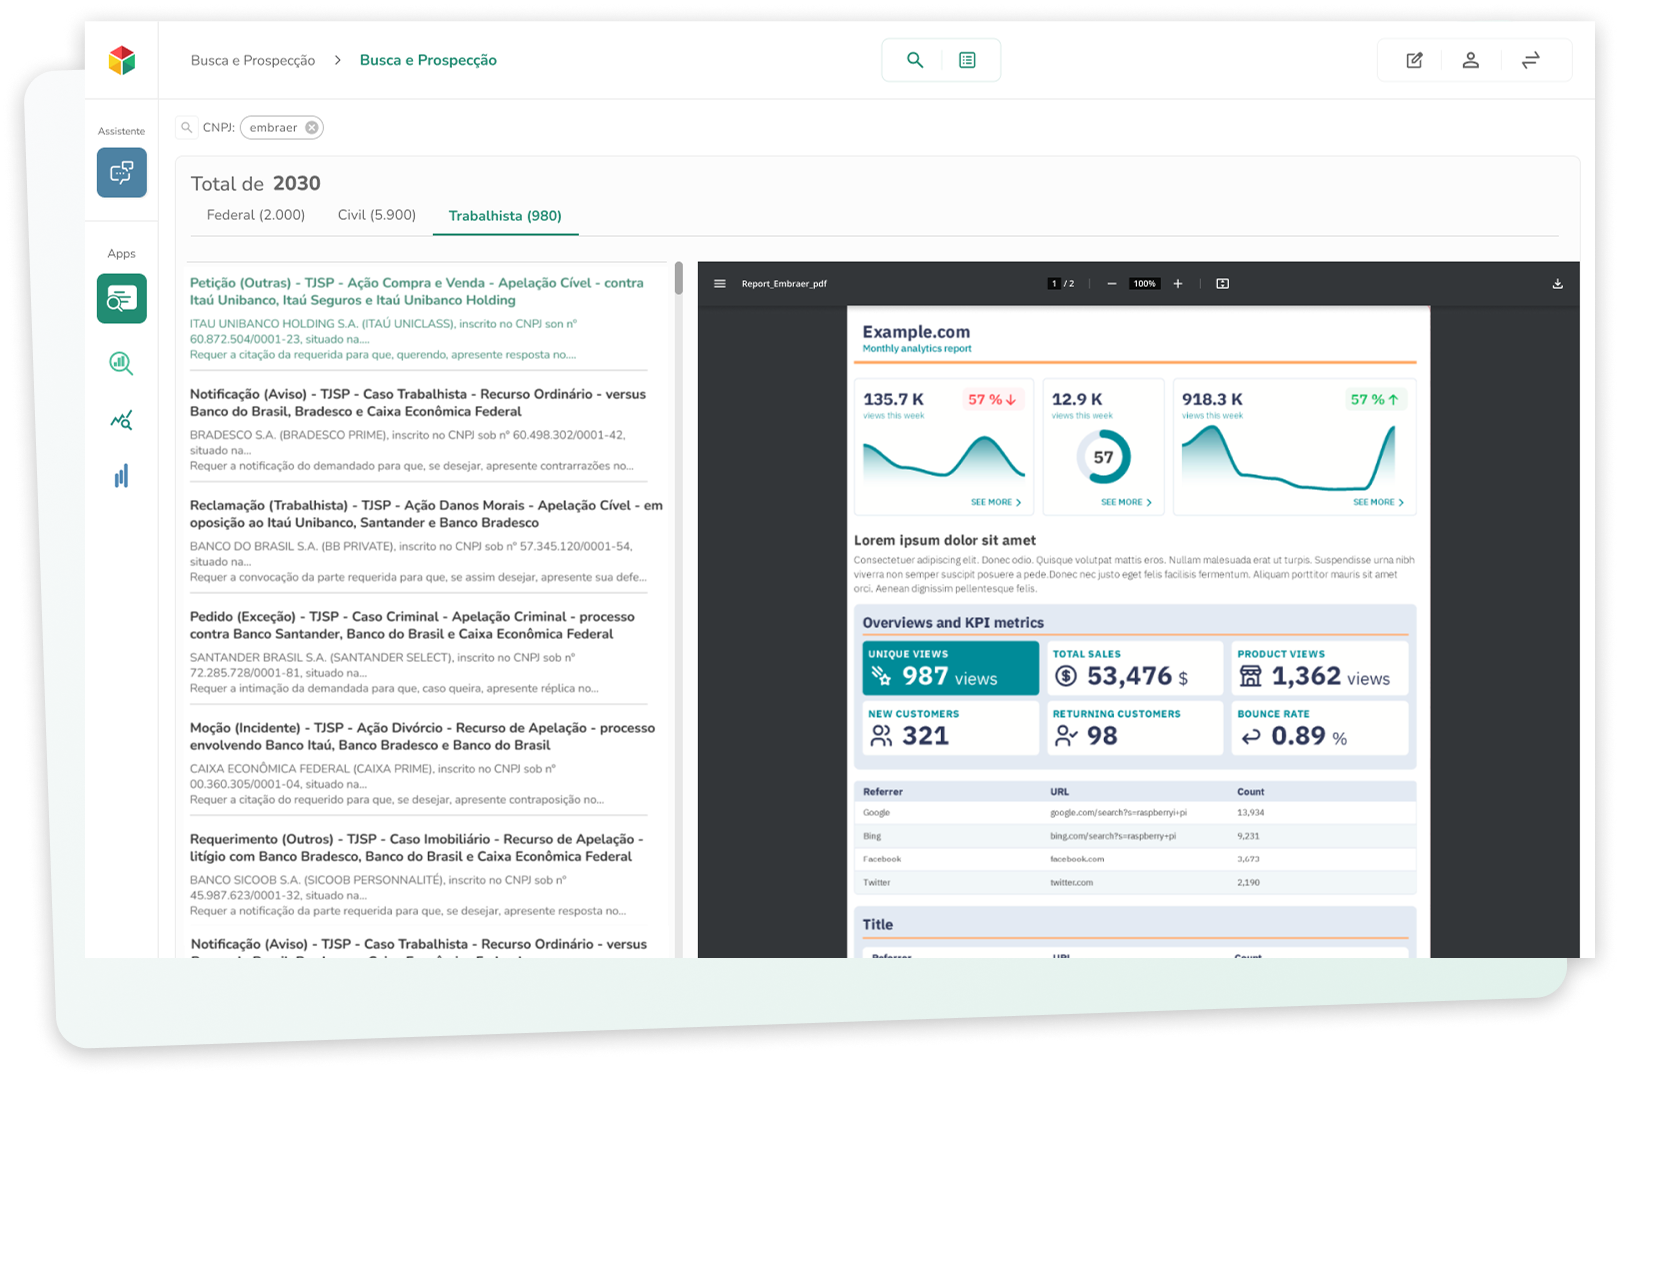Click the colorful cube app logo
The image size is (1665, 1269).
coord(122,60)
